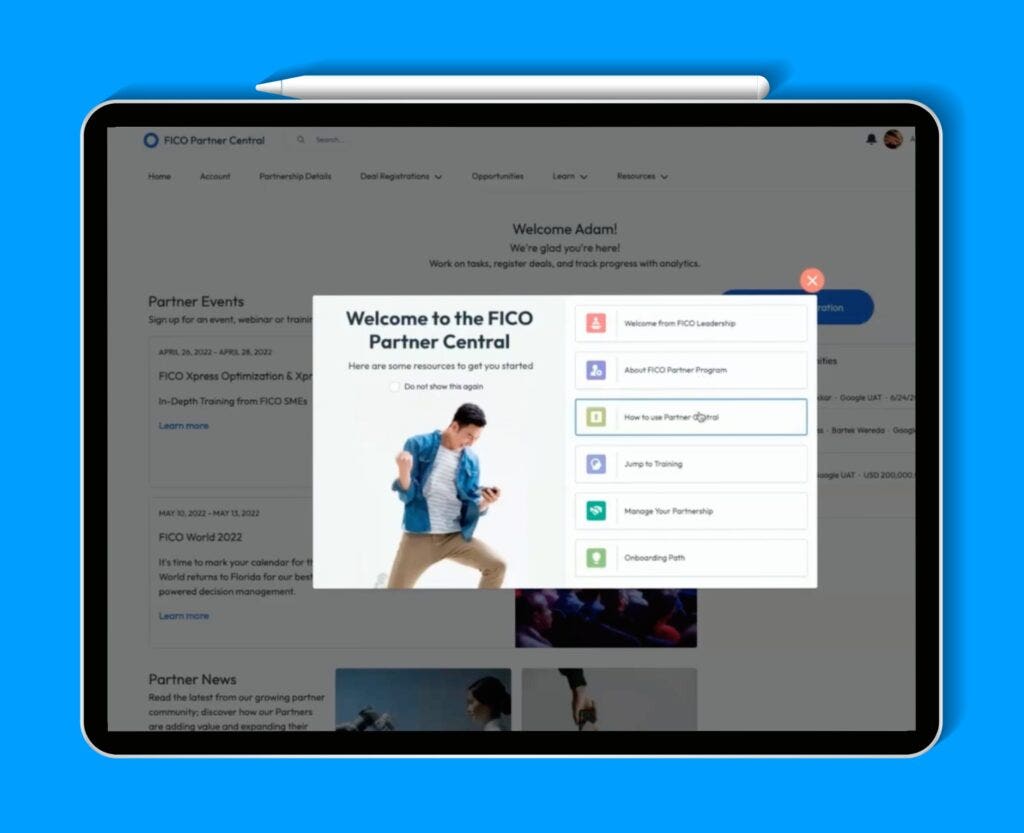This screenshot has width=1024, height=833.
Task: Click the About FICO Partner Program icon
Action: (x=596, y=370)
